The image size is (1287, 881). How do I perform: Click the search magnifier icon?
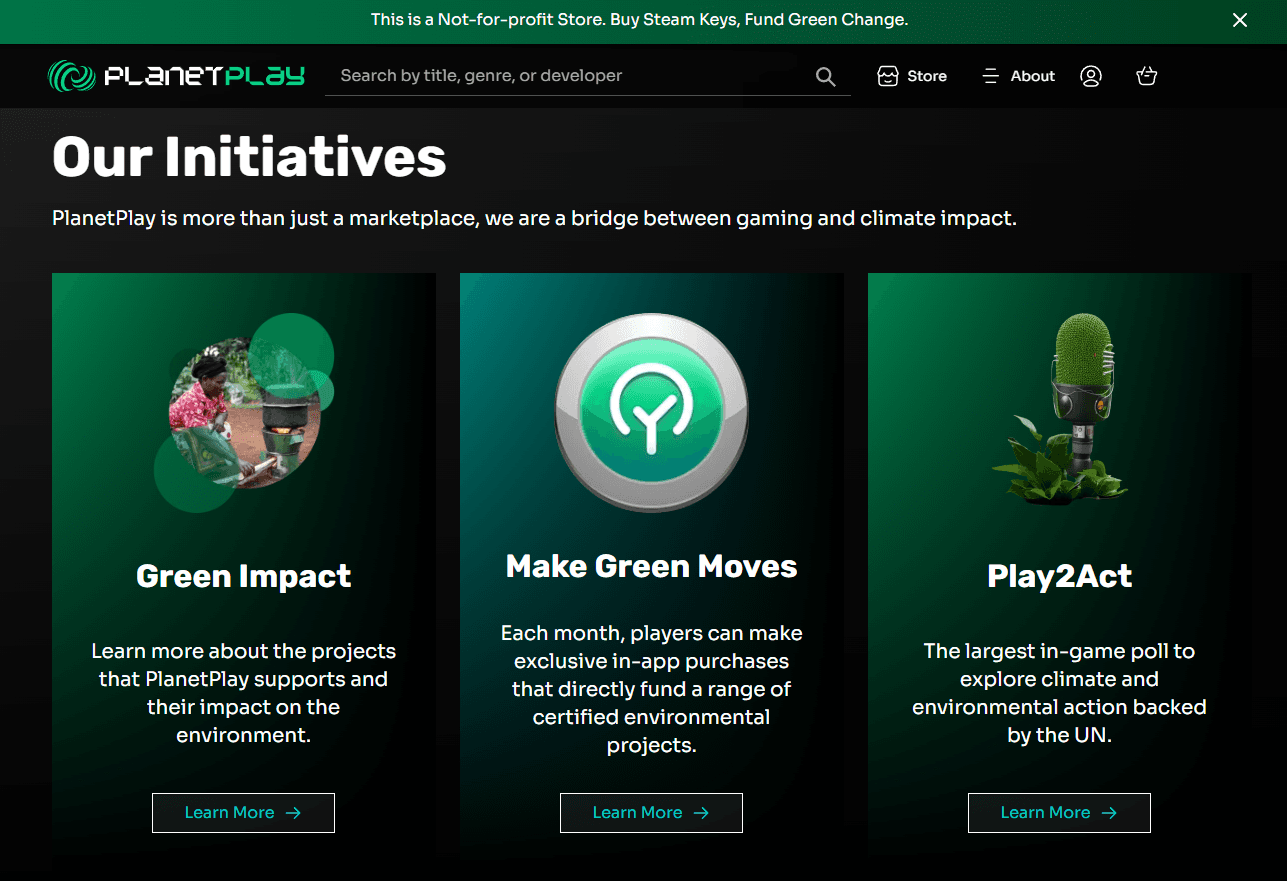click(825, 76)
